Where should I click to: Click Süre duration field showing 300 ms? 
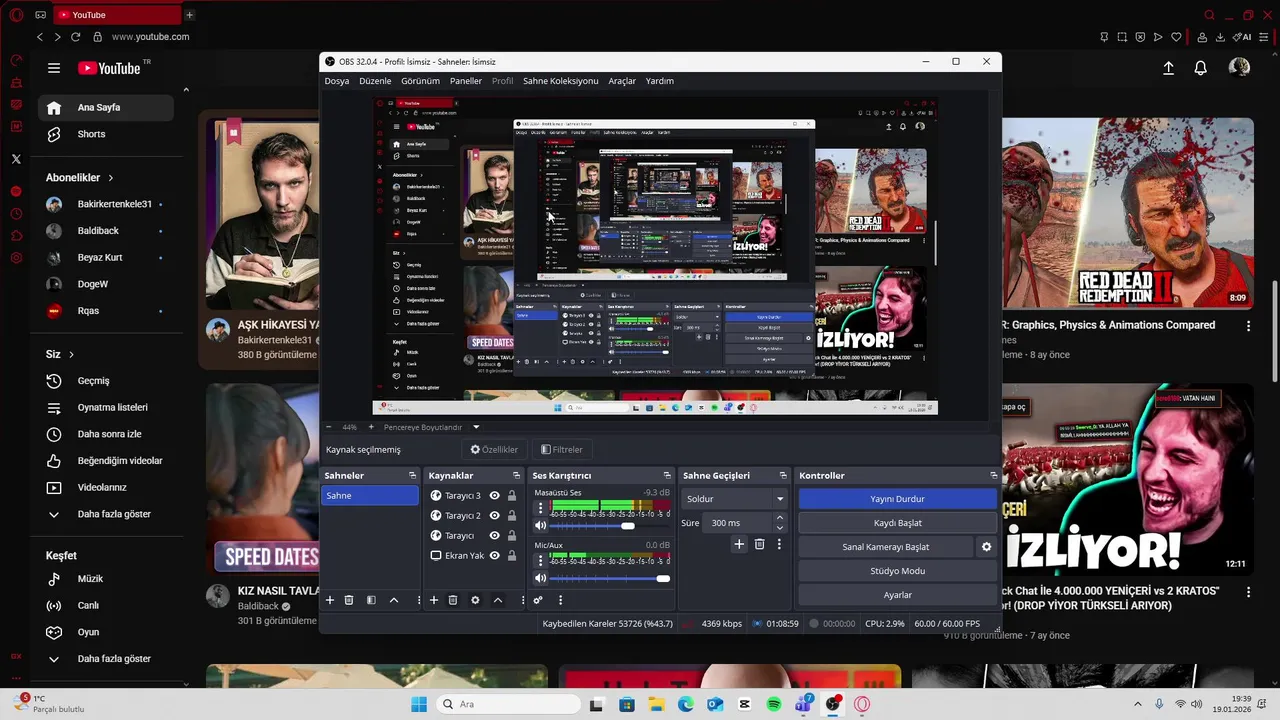738,523
